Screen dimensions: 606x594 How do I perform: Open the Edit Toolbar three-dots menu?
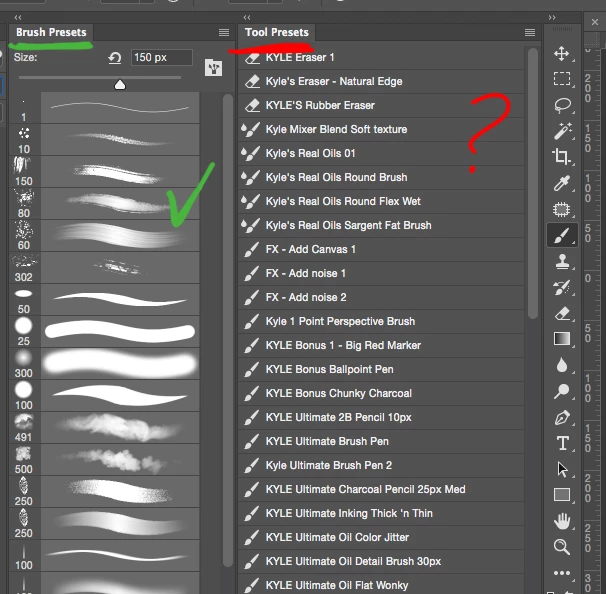[562, 573]
